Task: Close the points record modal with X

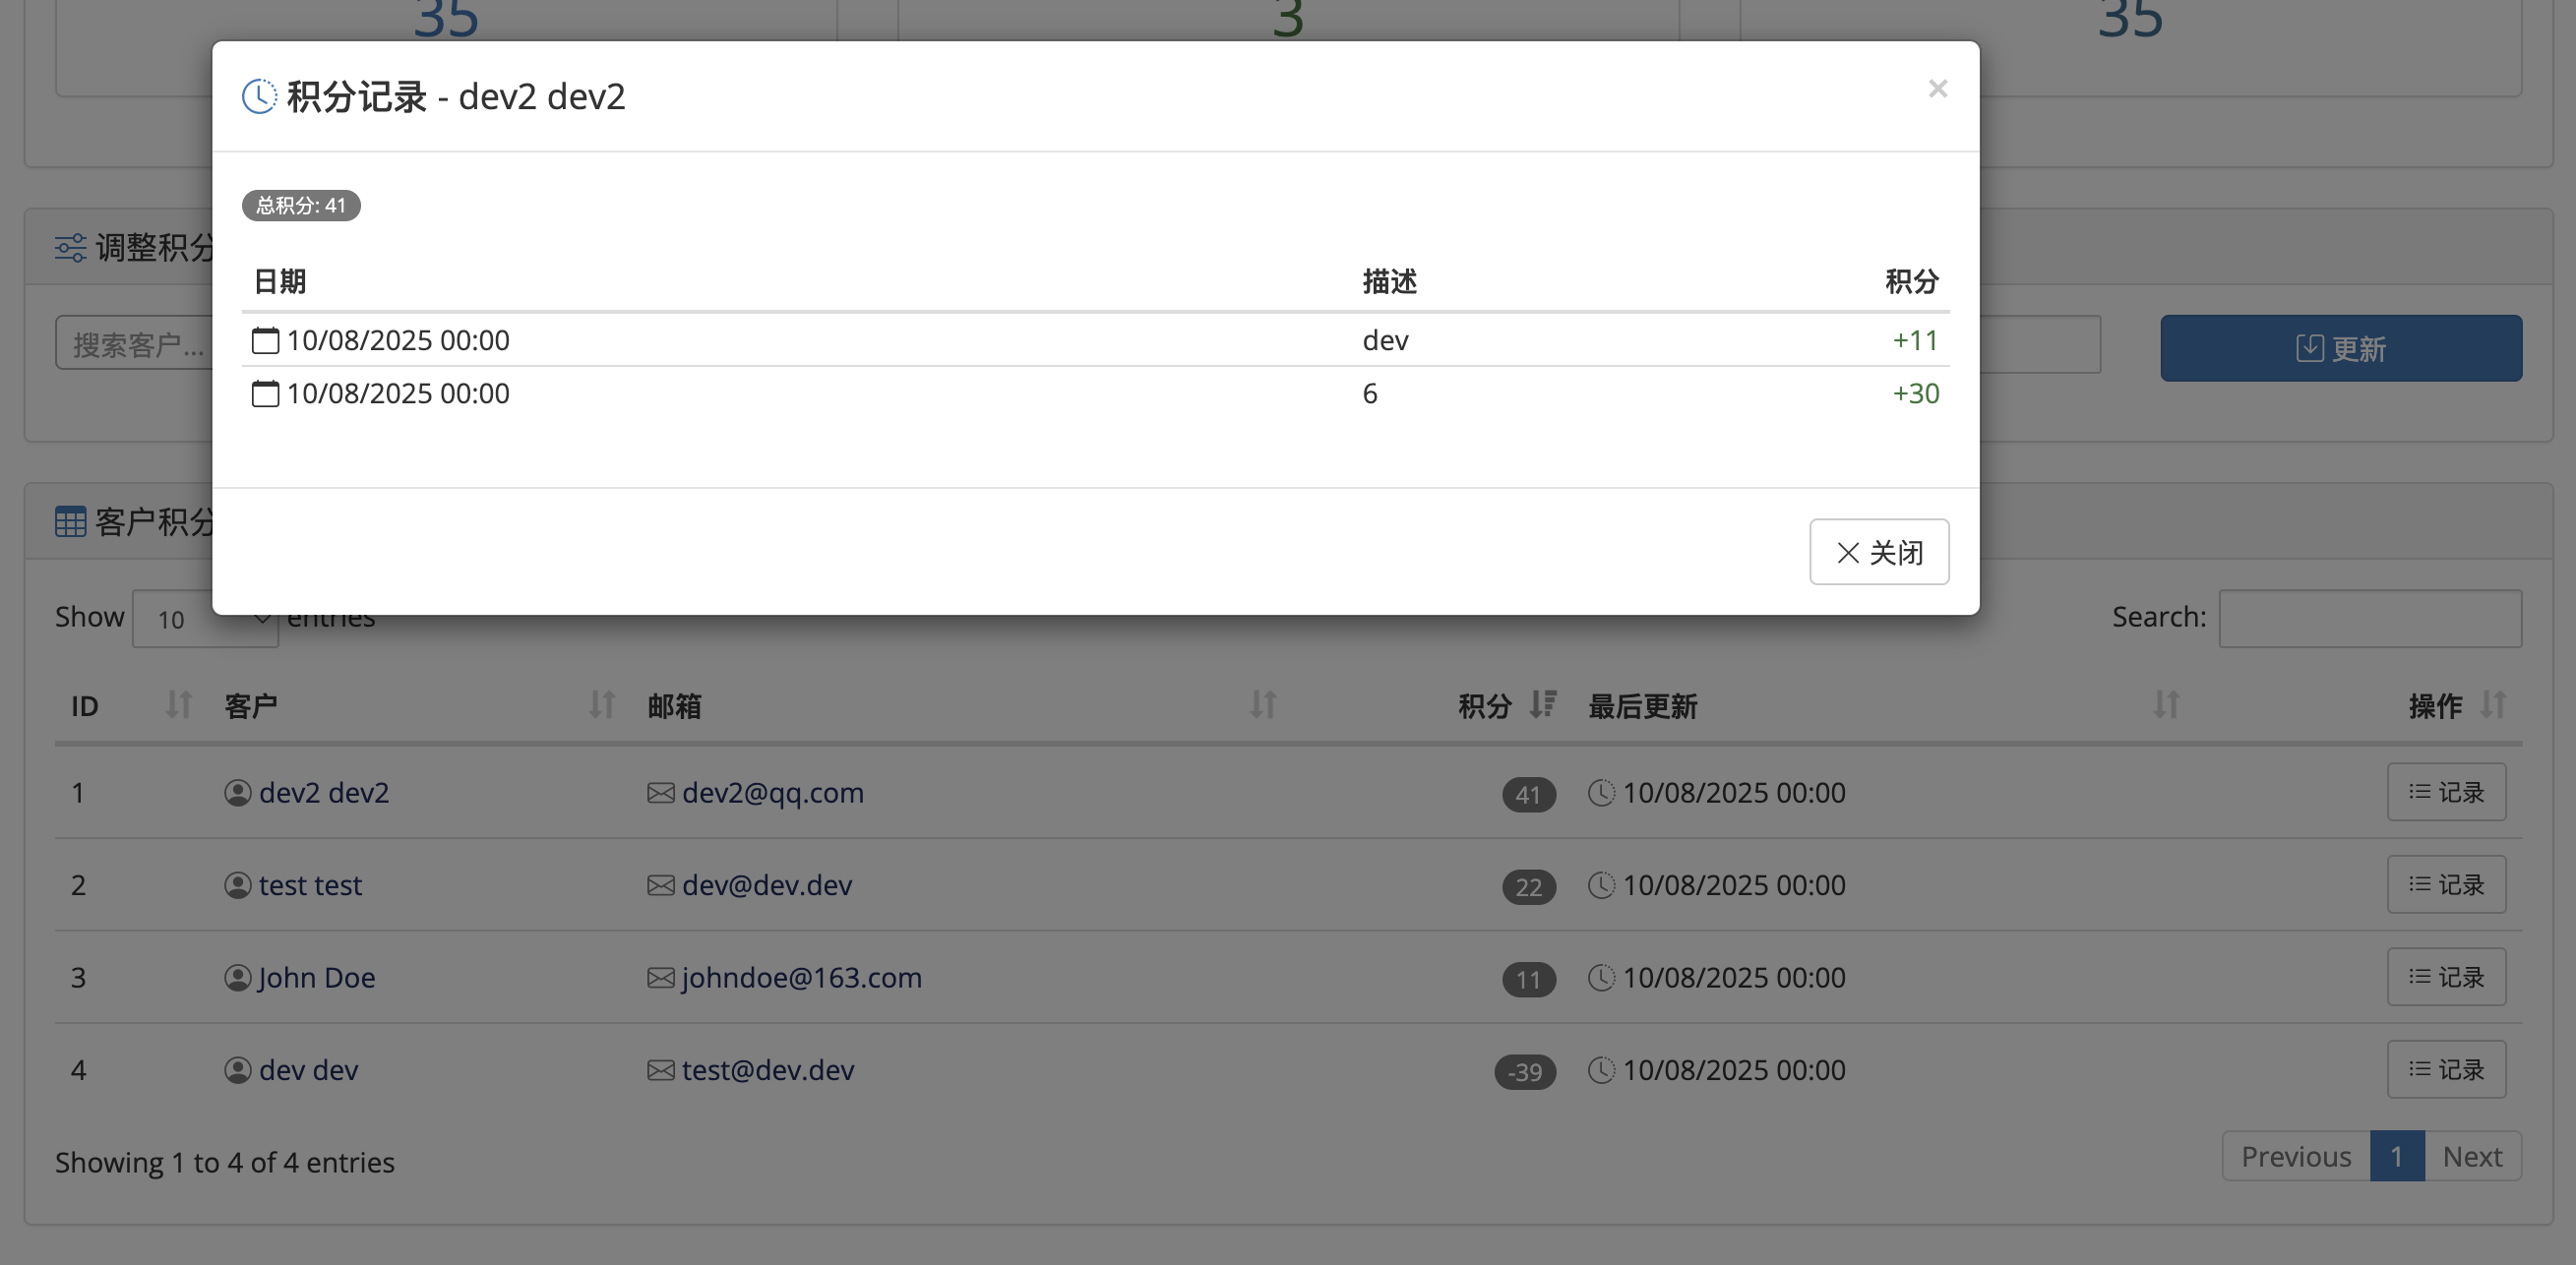Action: coord(1937,89)
